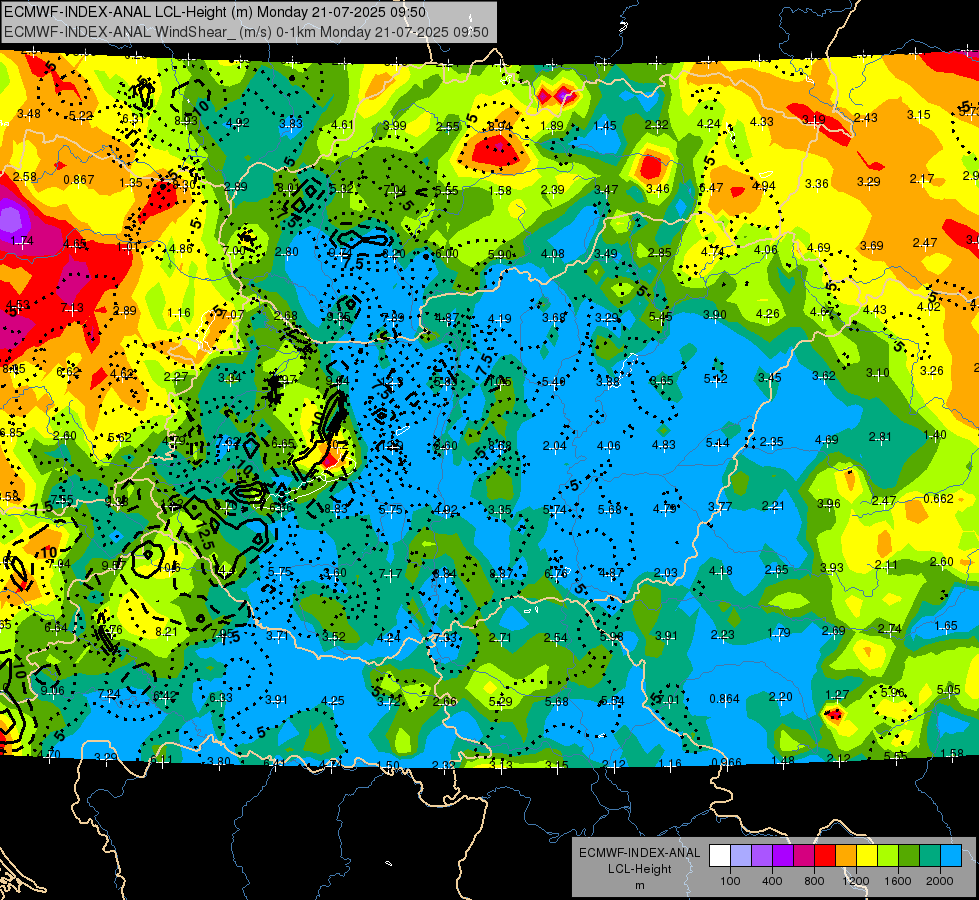Click the 0.966 value at the map bottom
This screenshot has width=979, height=900.
click(727, 763)
